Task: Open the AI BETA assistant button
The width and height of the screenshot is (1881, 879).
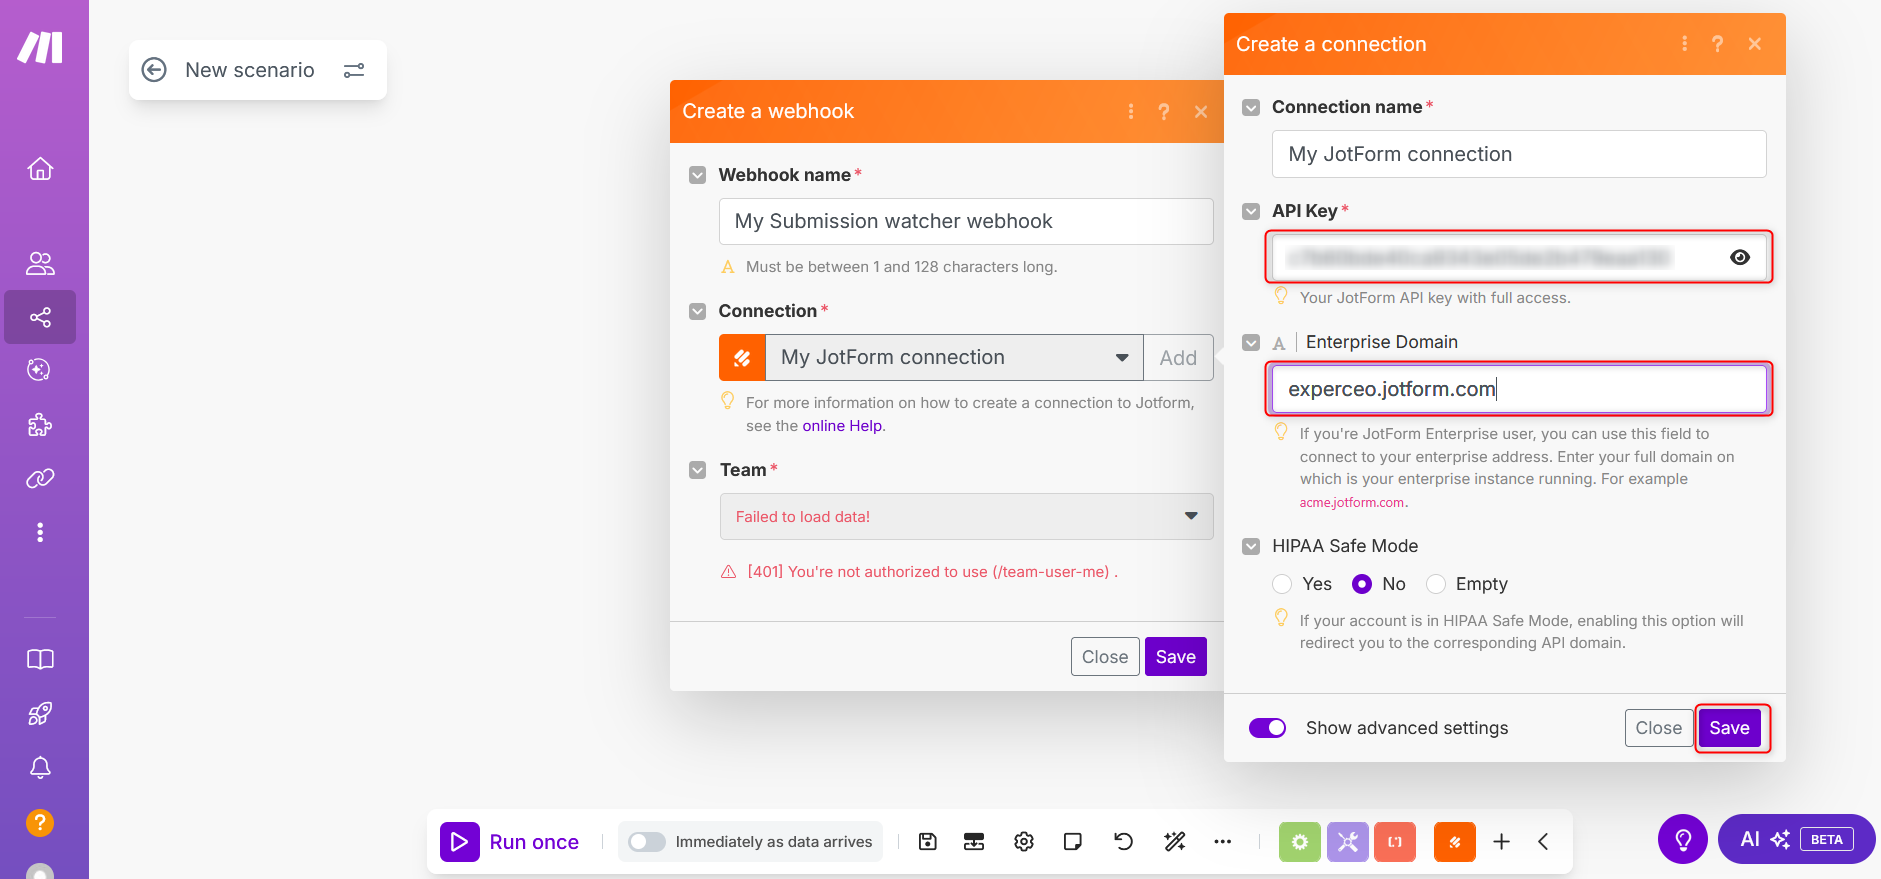Action: tap(1796, 839)
